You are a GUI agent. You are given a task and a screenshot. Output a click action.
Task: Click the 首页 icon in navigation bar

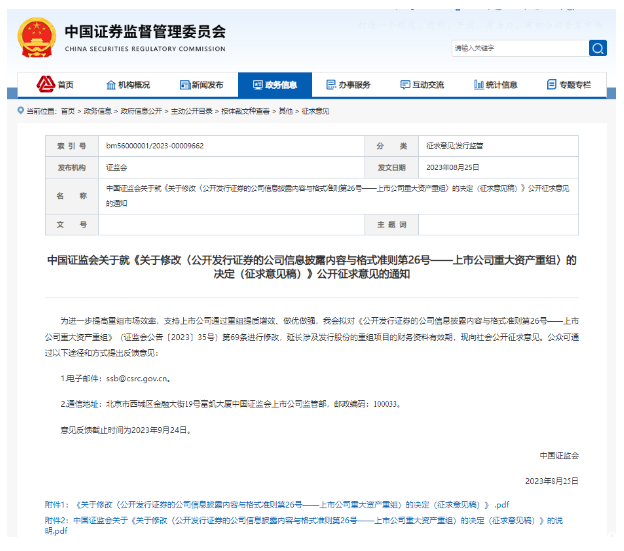point(44,85)
